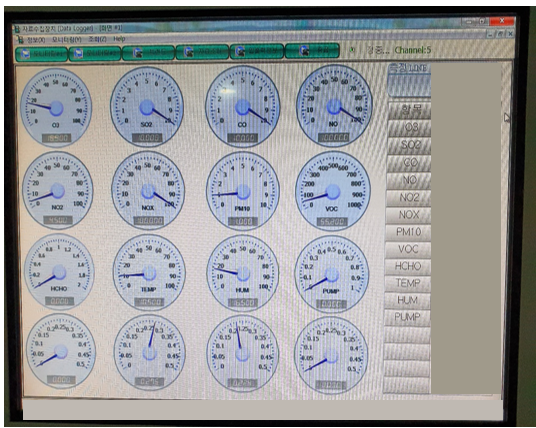Click the unlabeled gauge below the PUMP dial
The width and height of the screenshot is (536, 428).
331,355
